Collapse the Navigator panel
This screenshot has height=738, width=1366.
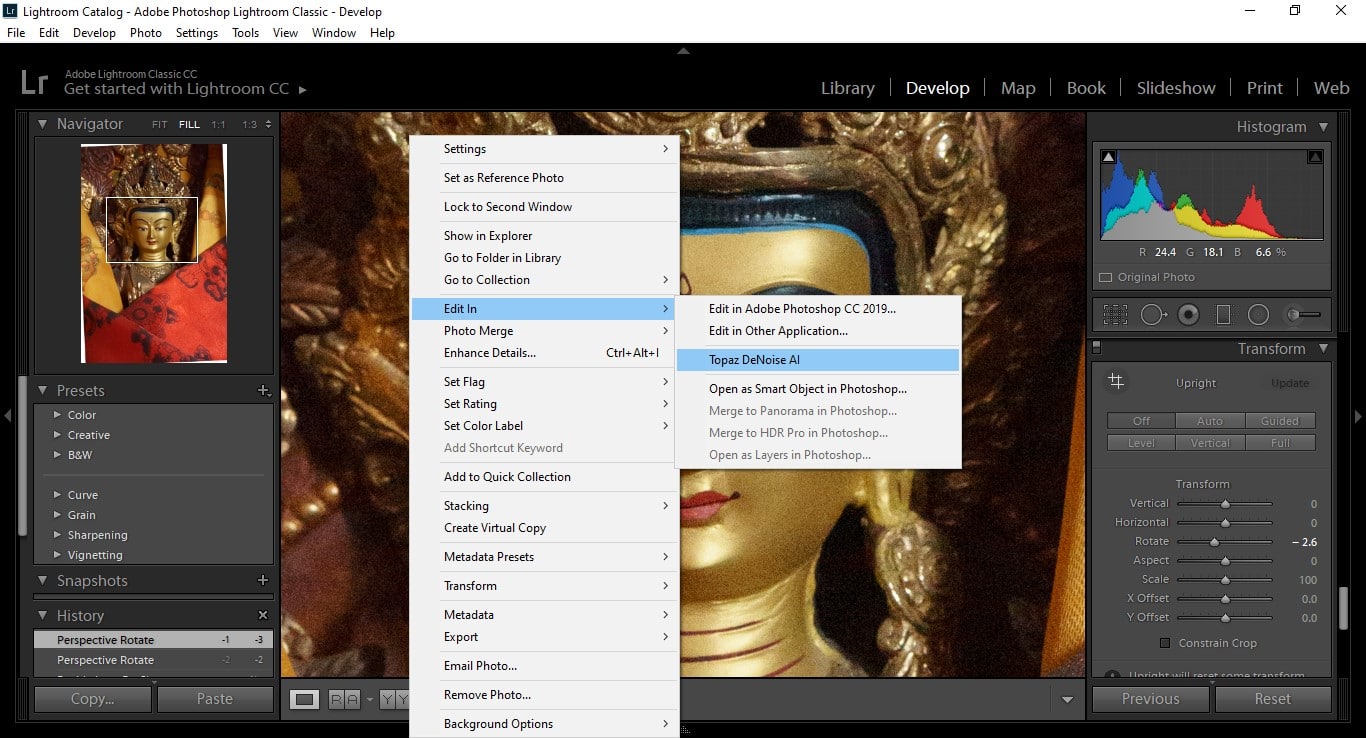pos(43,124)
